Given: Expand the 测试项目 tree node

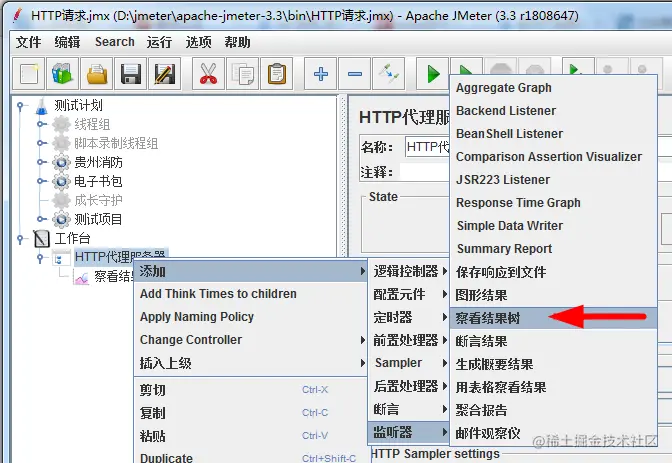Looking at the screenshot, I should [x=41, y=219].
